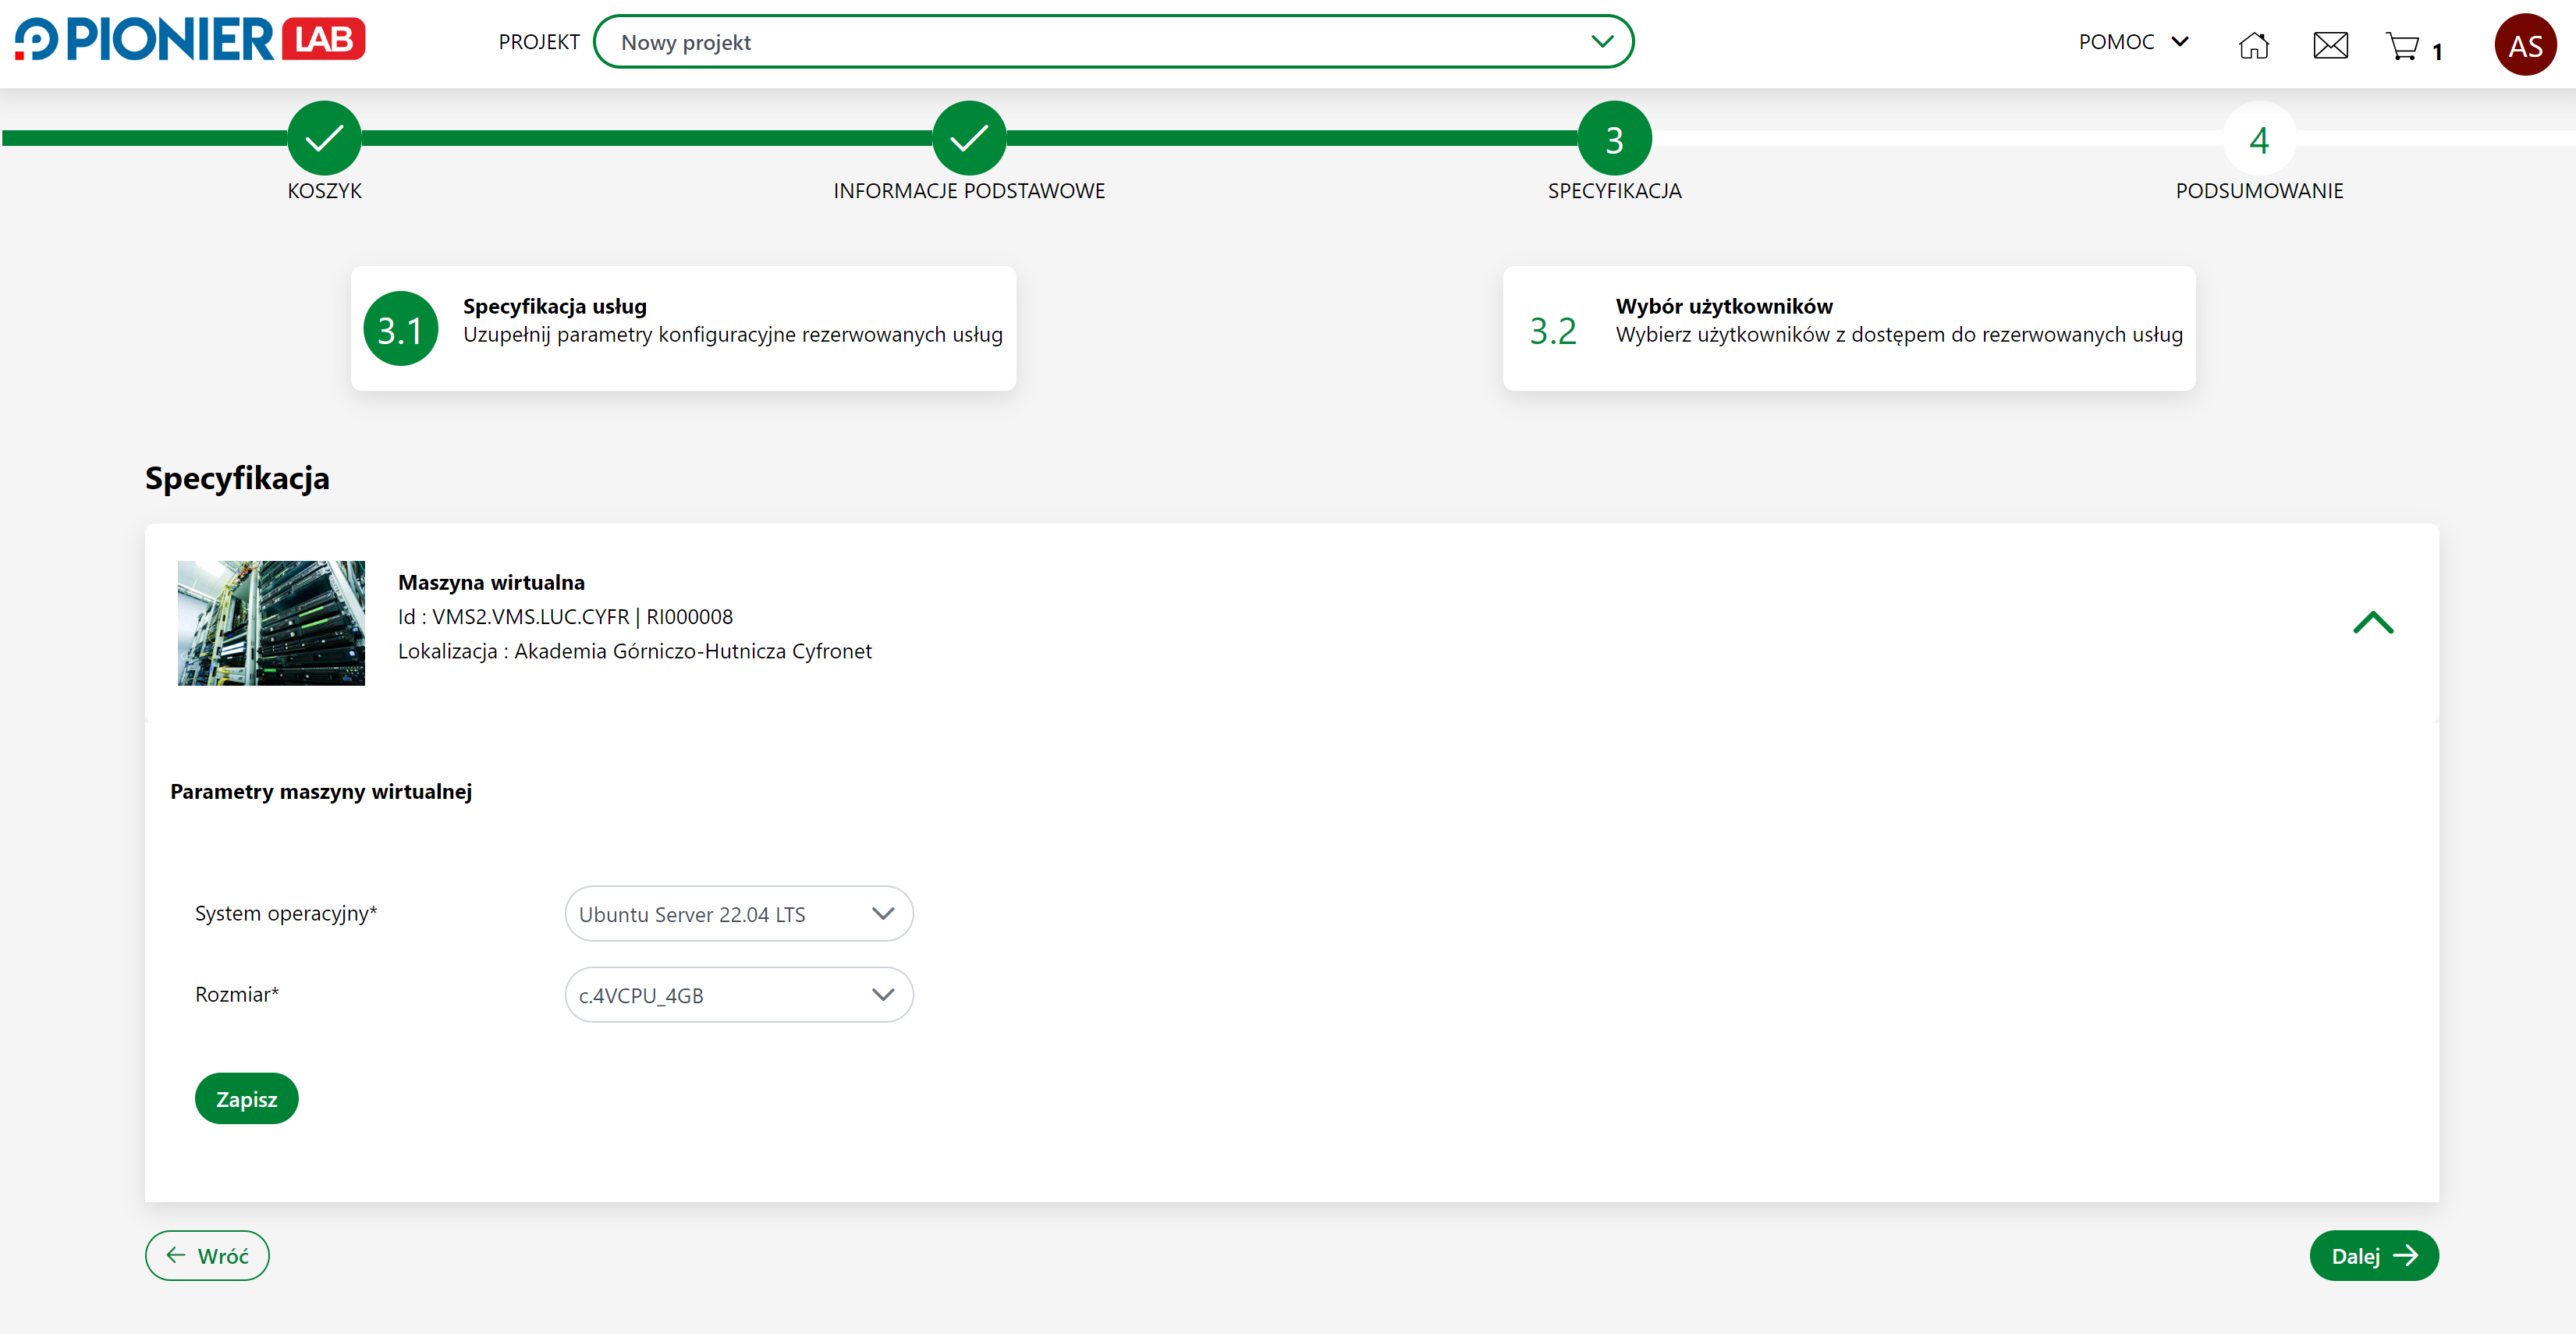
Task: Click the server rack thumbnail image
Action: 271,622
